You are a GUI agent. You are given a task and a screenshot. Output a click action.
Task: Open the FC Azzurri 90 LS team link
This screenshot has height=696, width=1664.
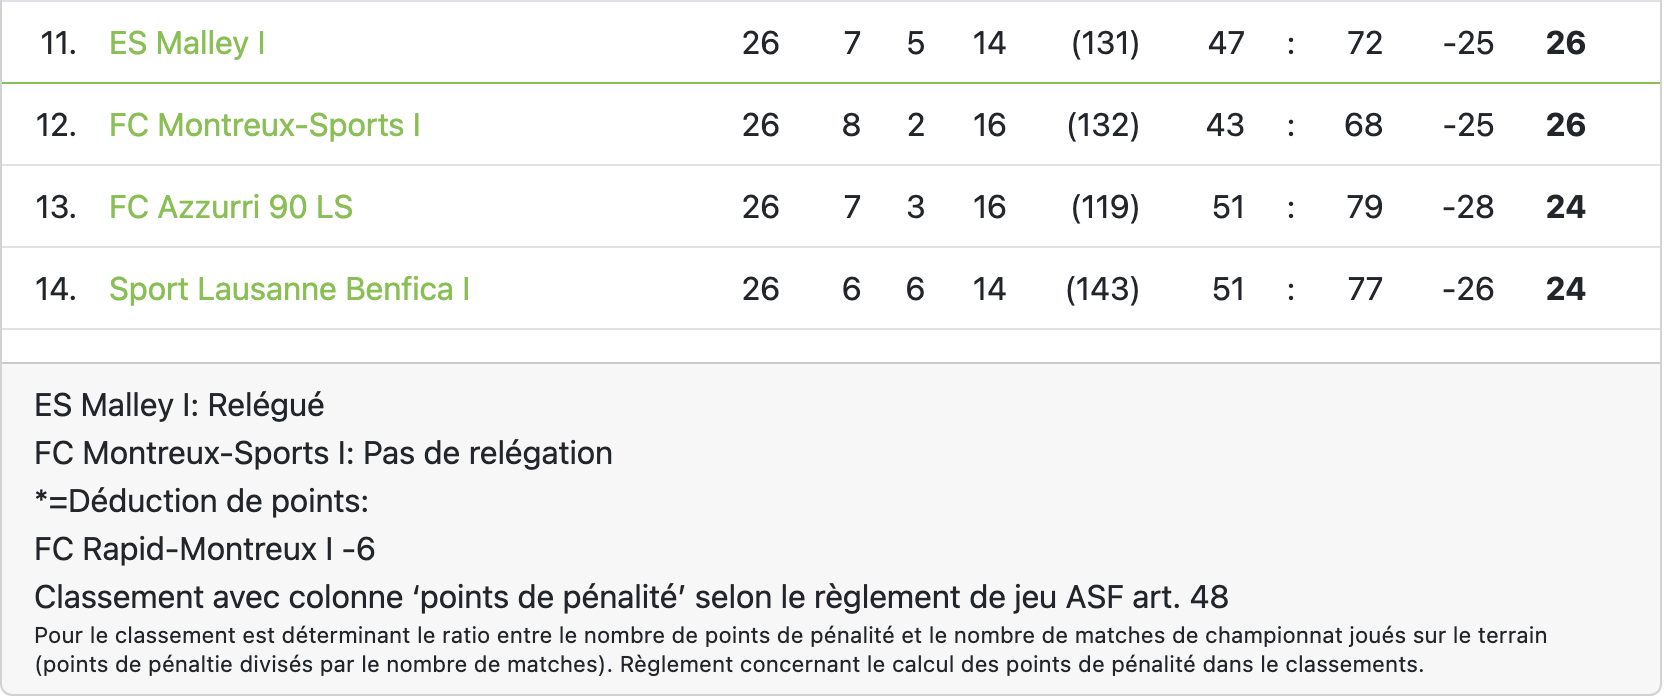pyautogui.click(x=231, y=207)
